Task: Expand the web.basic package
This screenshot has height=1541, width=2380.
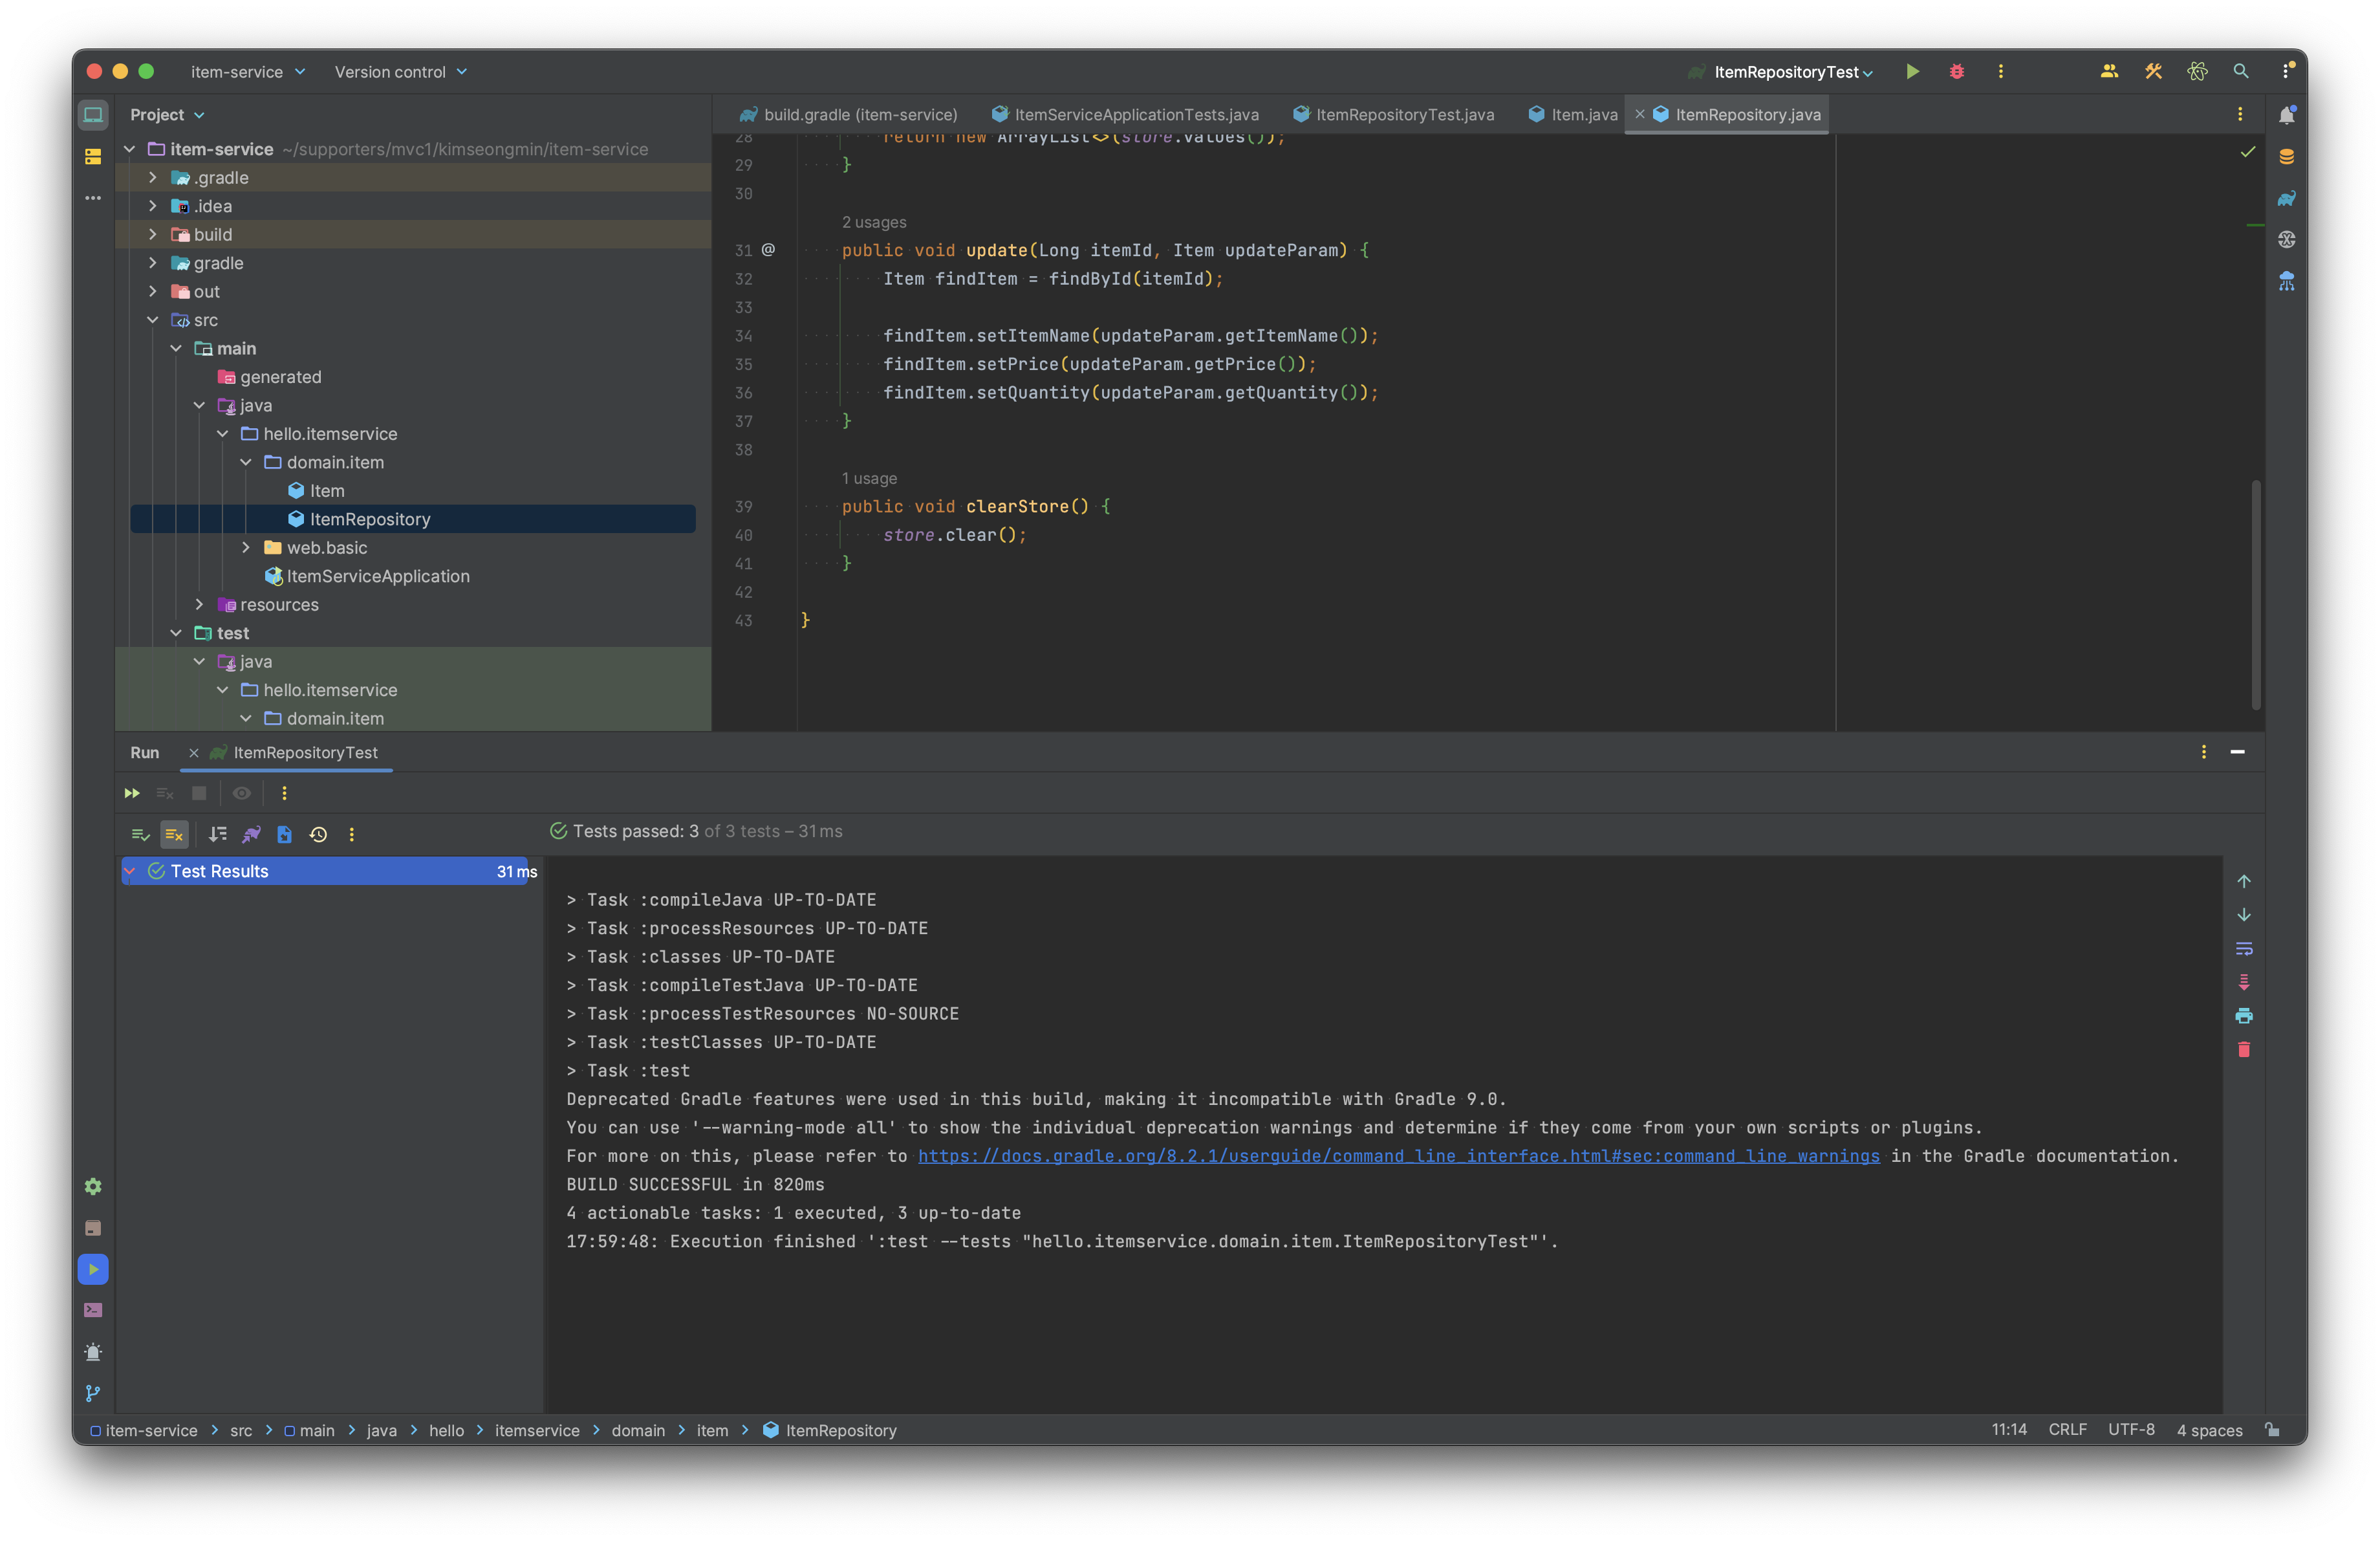Action: (x=246, y=547)
